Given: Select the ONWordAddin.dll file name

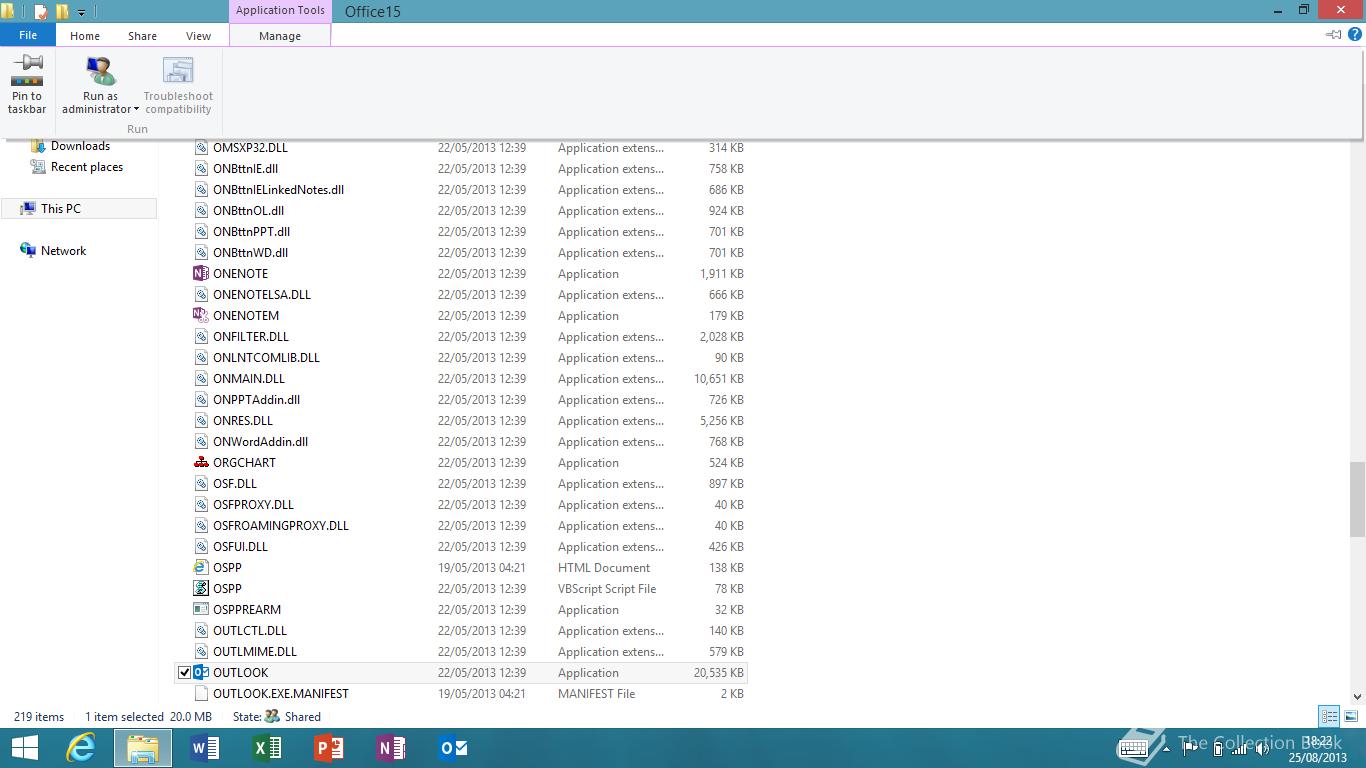Looking at the screenshot, I should point(260,441).
